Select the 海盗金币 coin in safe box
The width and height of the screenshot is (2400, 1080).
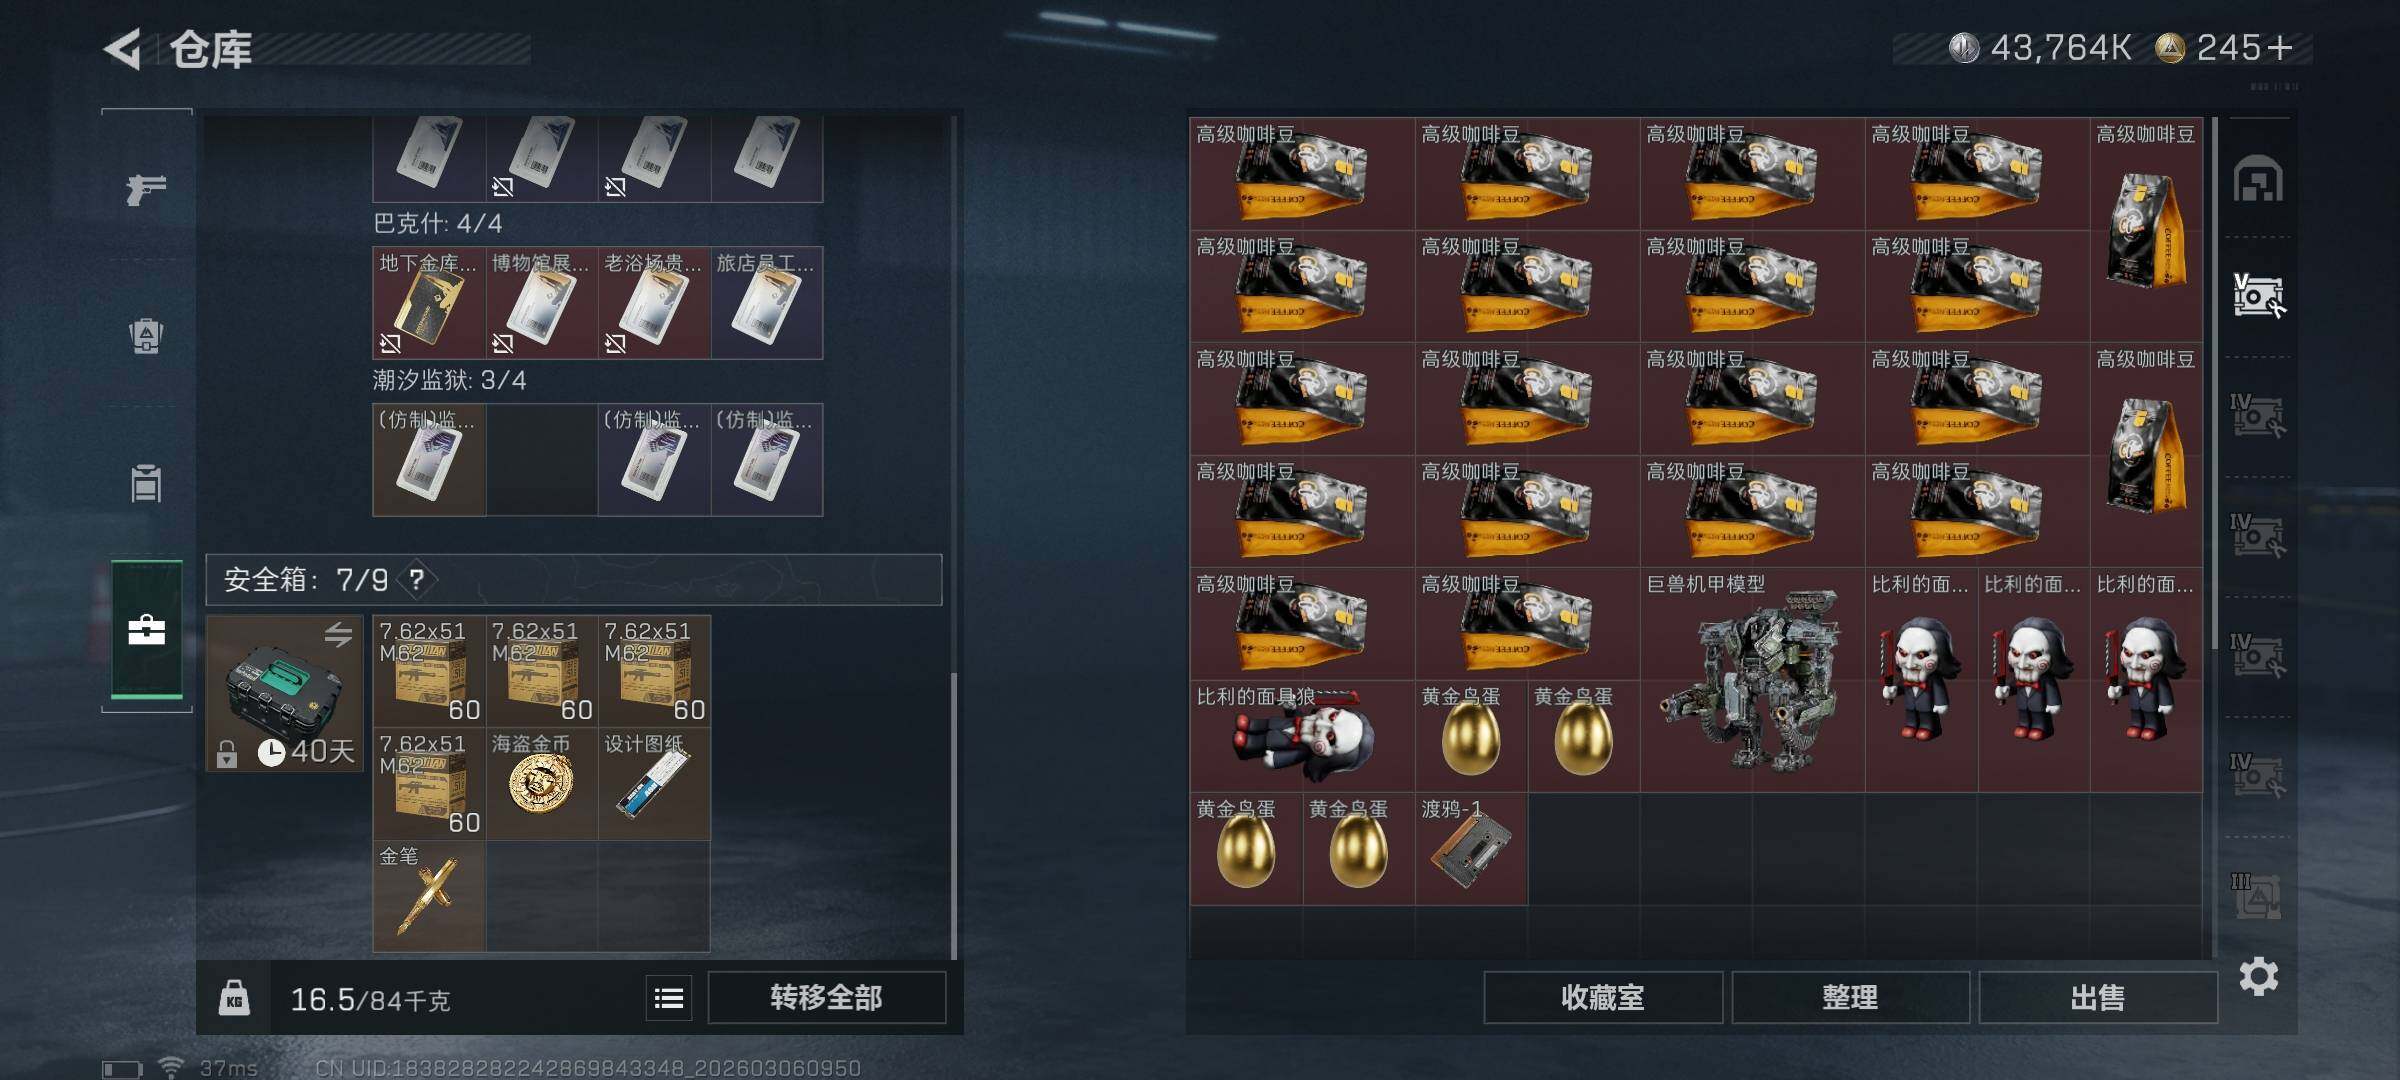[x=541, y=783]
